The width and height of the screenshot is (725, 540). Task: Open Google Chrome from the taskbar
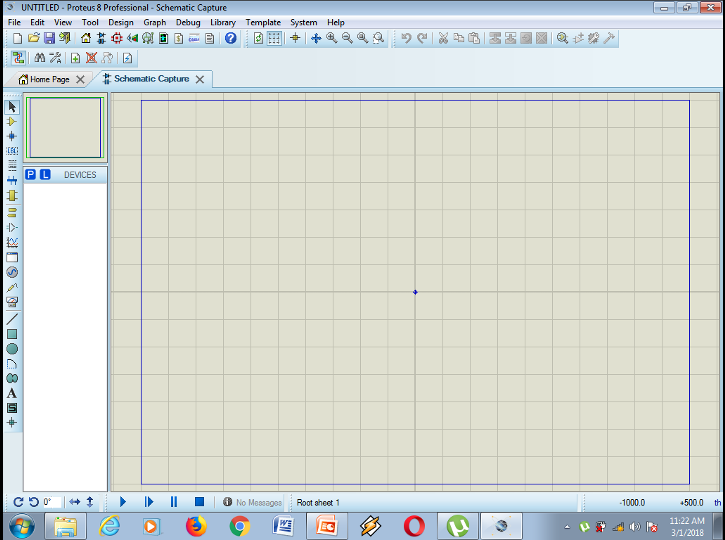click(x=239, y=525)
